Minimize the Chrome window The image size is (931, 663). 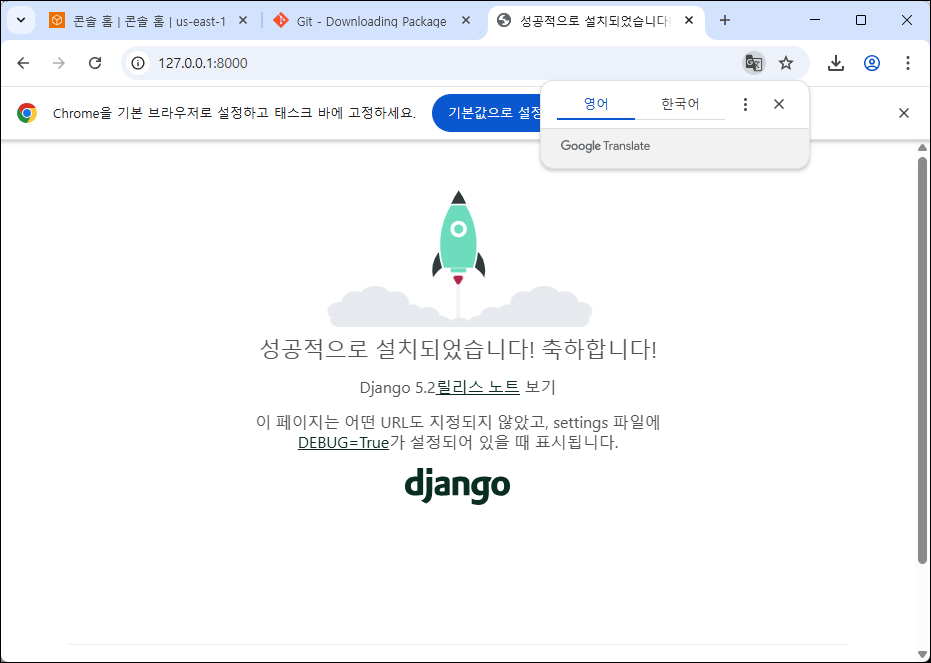[815, 20]
